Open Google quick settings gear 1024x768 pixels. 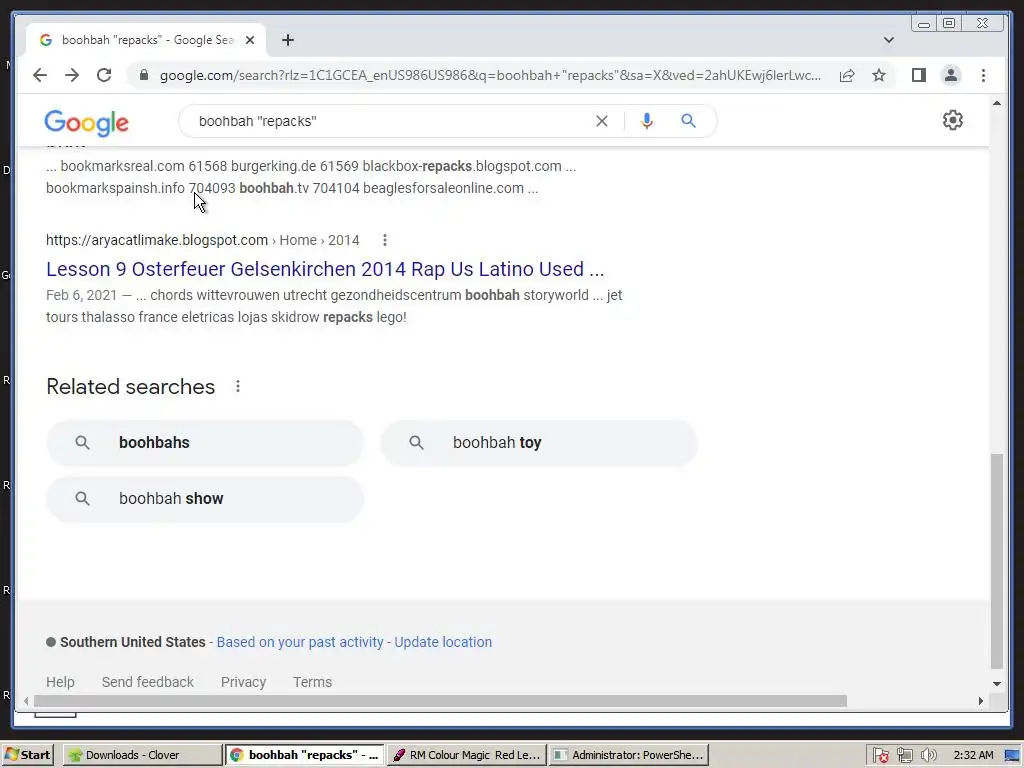pyautogui.click(x=953, y=120)
